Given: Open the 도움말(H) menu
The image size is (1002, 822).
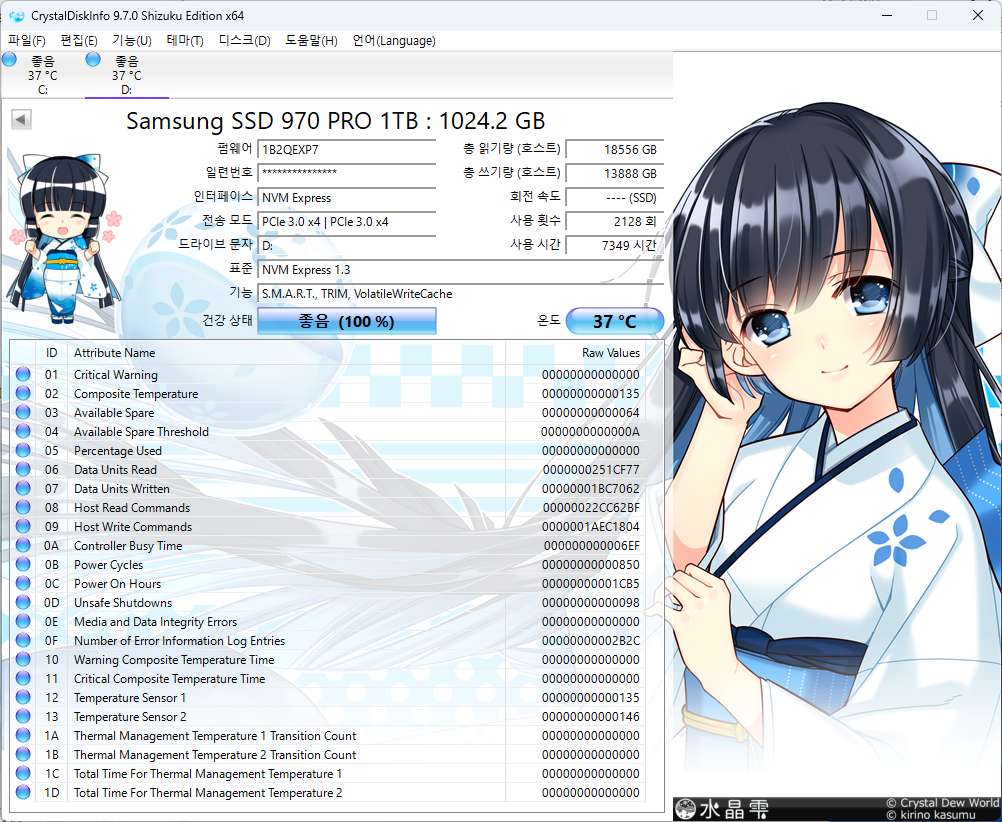Looking at the screenshot, I should [311, 40].
